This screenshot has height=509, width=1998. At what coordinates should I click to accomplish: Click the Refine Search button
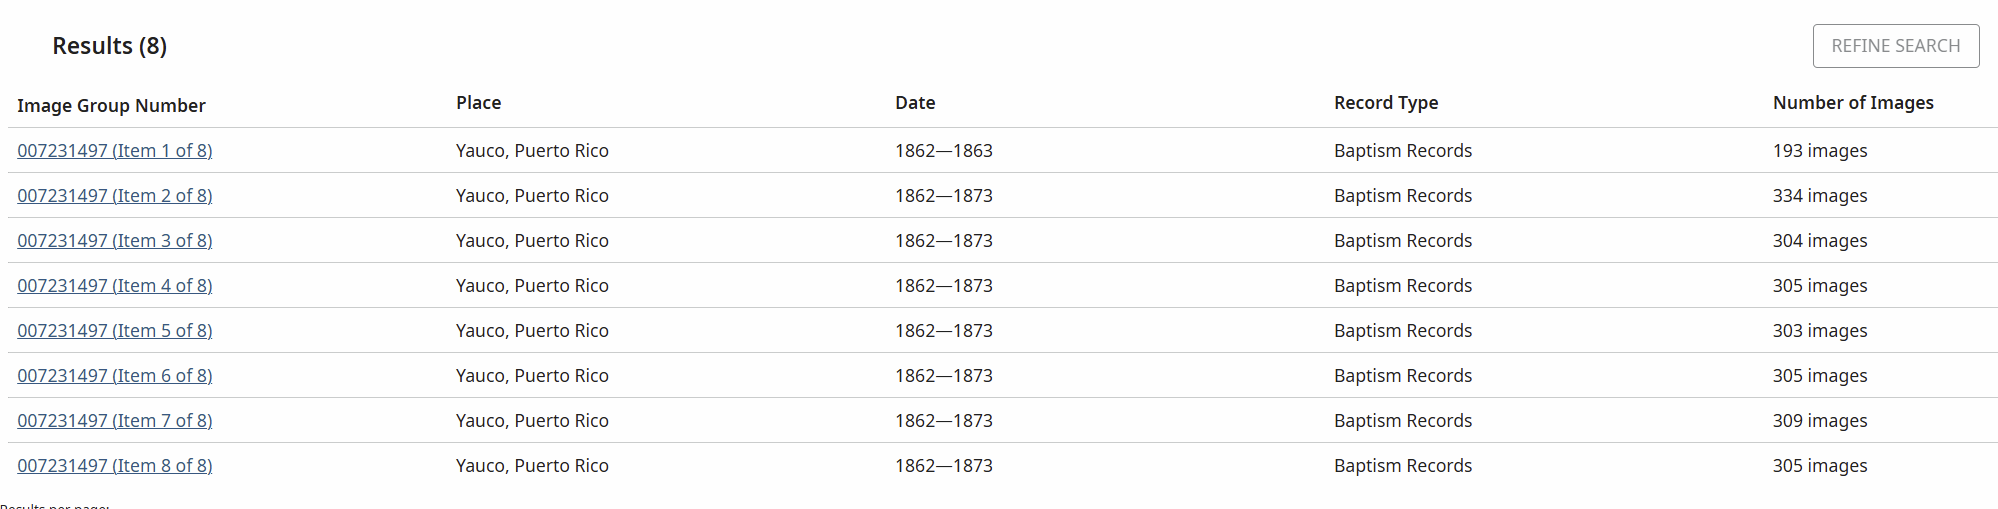pos(1895,46)
